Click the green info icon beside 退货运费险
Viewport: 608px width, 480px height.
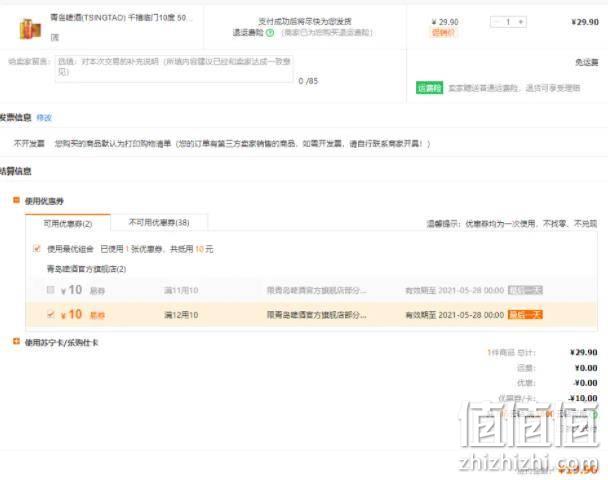pos(270,33)
